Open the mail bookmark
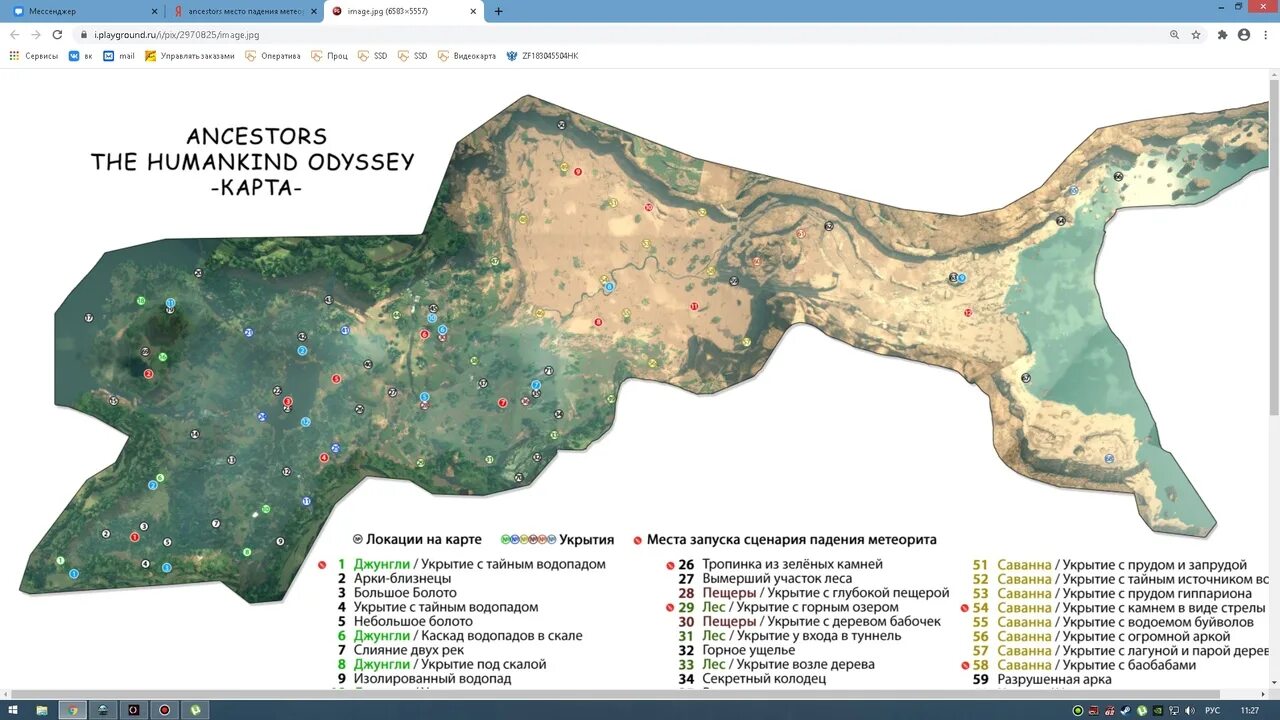Viewport: 1280px width, 720px height. [x=119, y=56]
